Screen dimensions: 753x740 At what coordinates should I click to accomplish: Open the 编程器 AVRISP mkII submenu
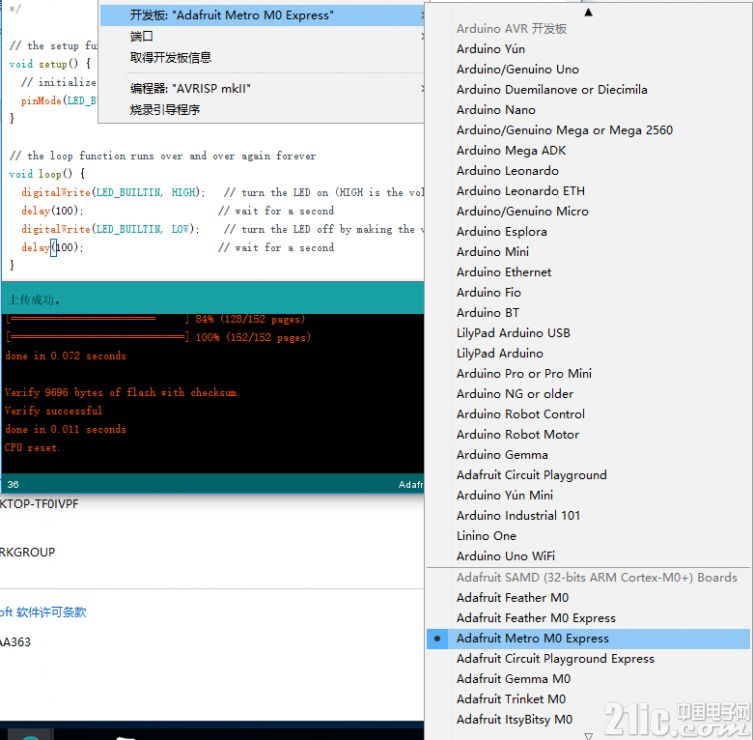[262, 89]
